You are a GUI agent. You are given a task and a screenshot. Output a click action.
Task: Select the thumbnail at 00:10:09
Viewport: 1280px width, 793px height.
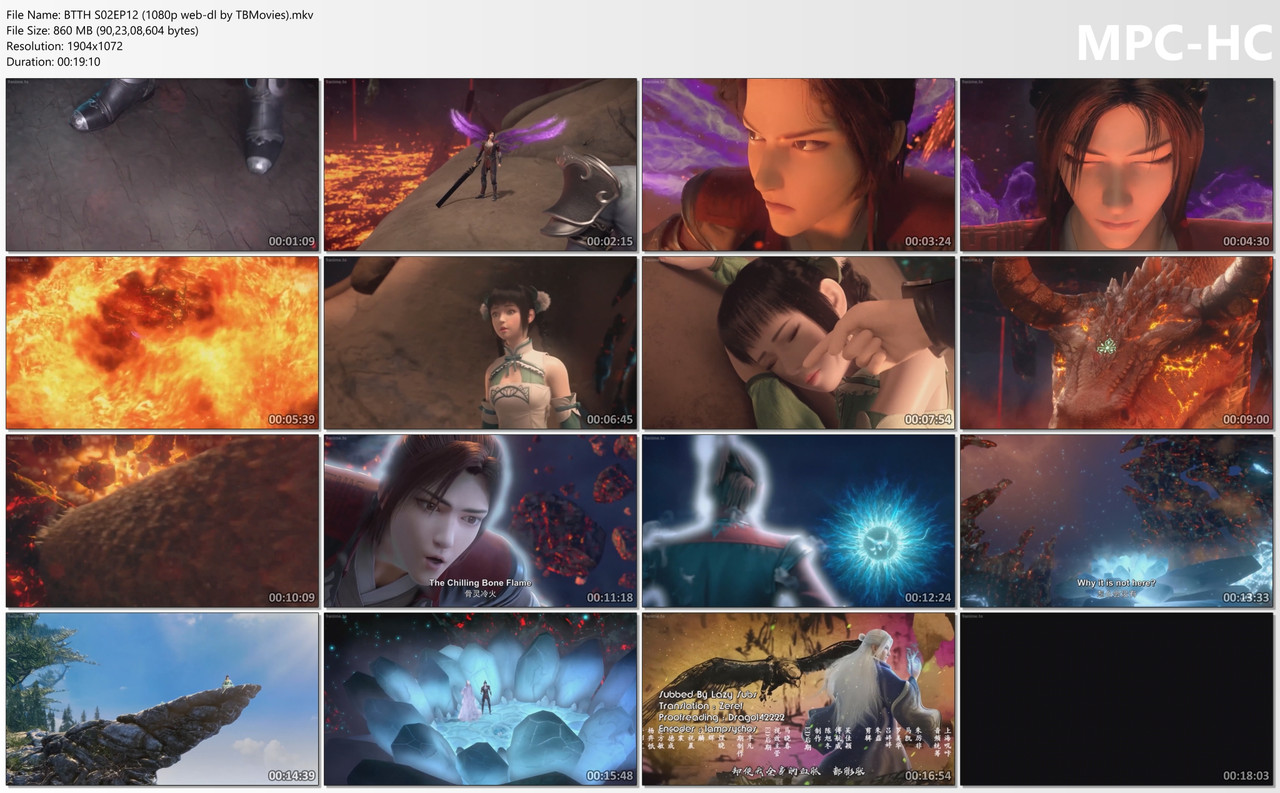(162, 521)
